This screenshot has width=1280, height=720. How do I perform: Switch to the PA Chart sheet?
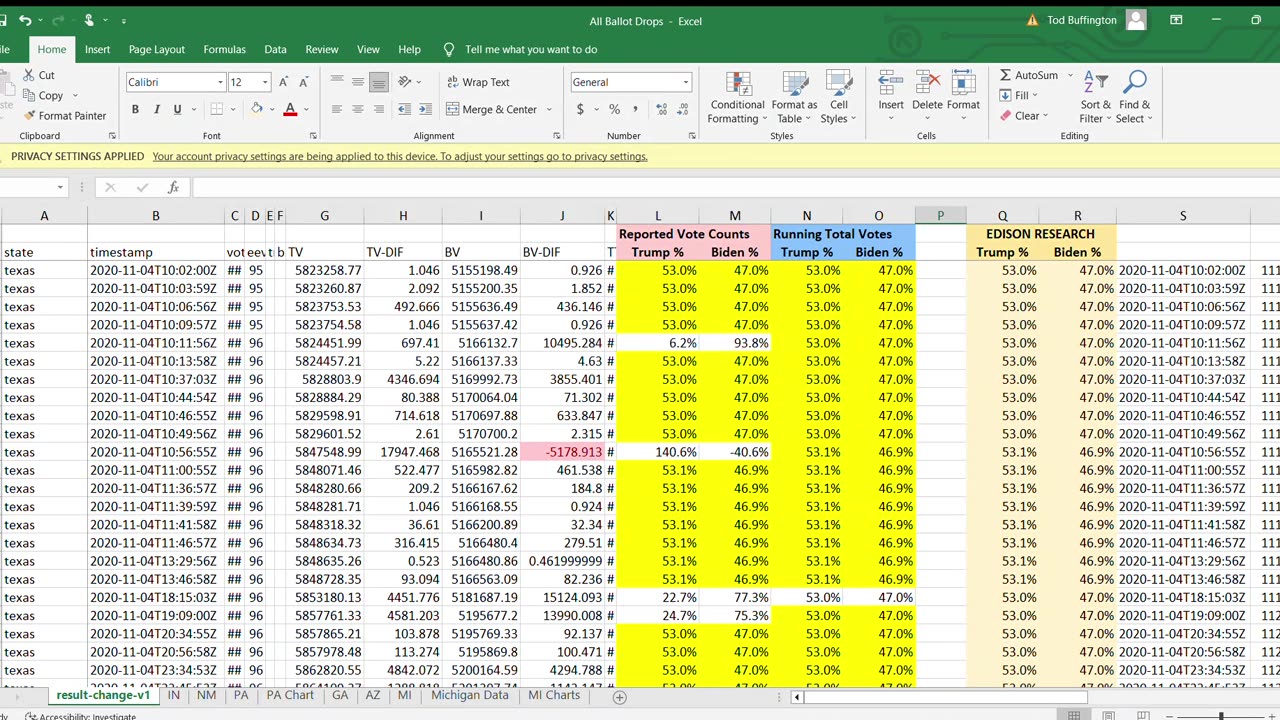tap(290, 695)
